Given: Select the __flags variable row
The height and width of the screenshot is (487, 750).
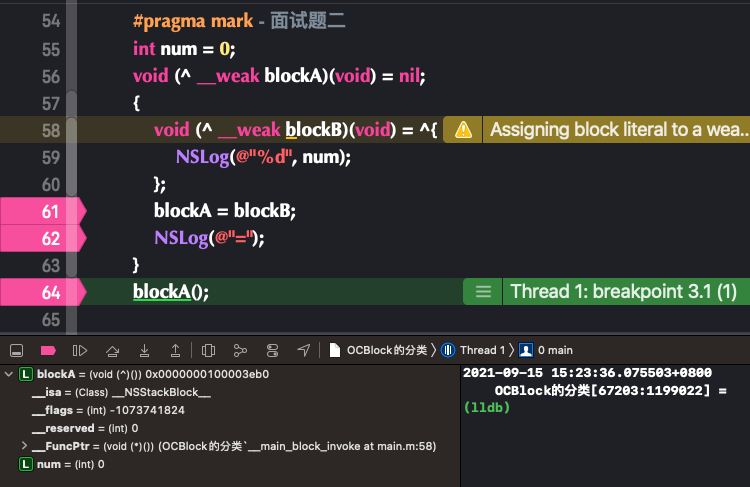Looking at the screenshot, I should (x=230, y=410).
